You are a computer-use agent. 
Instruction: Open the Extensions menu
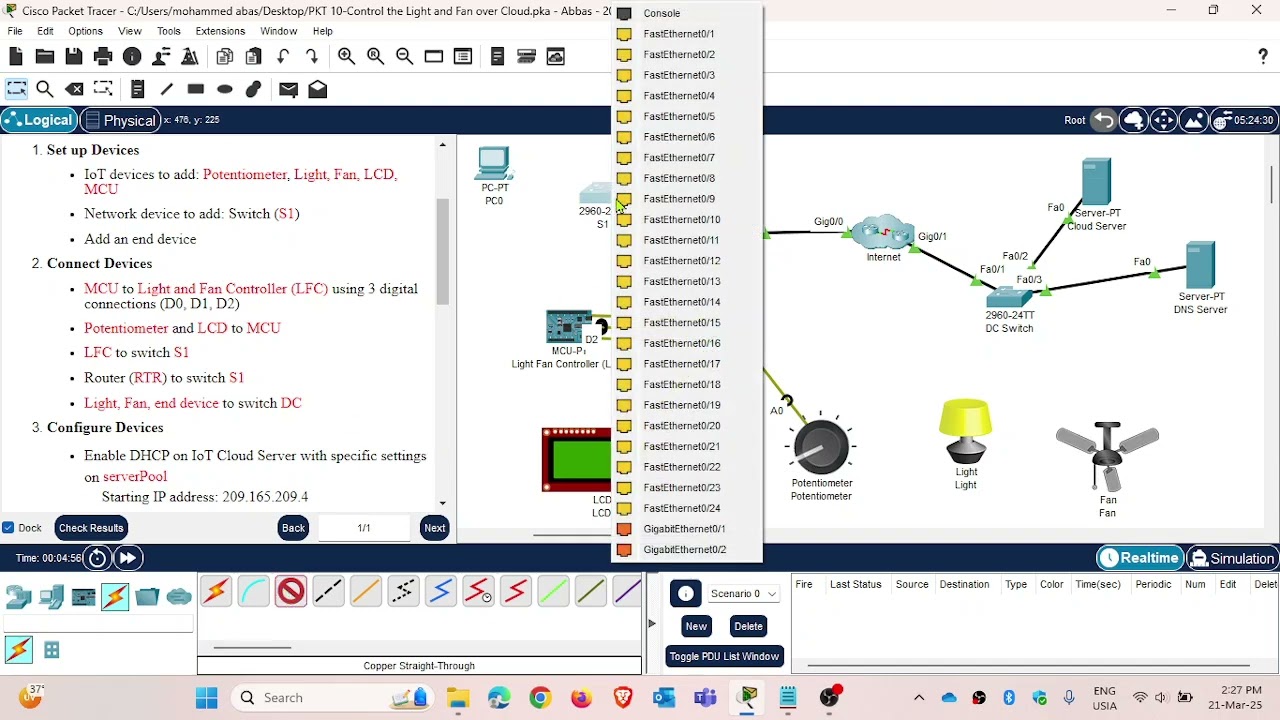220,31
